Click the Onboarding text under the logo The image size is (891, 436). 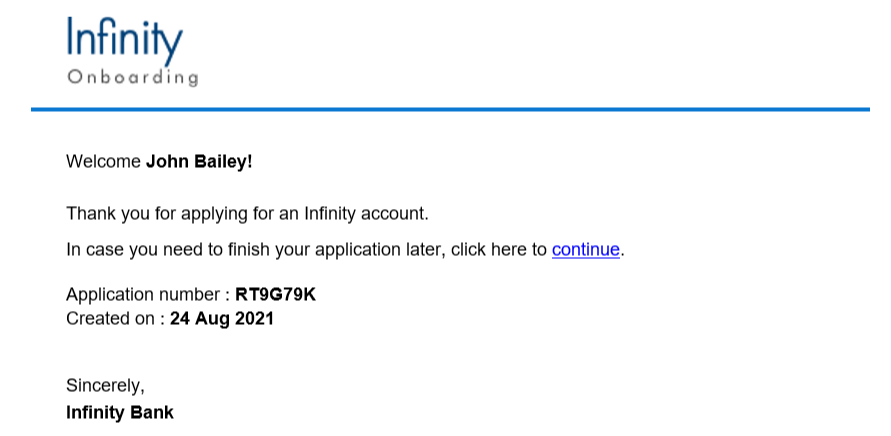click(x=132, y=77)
